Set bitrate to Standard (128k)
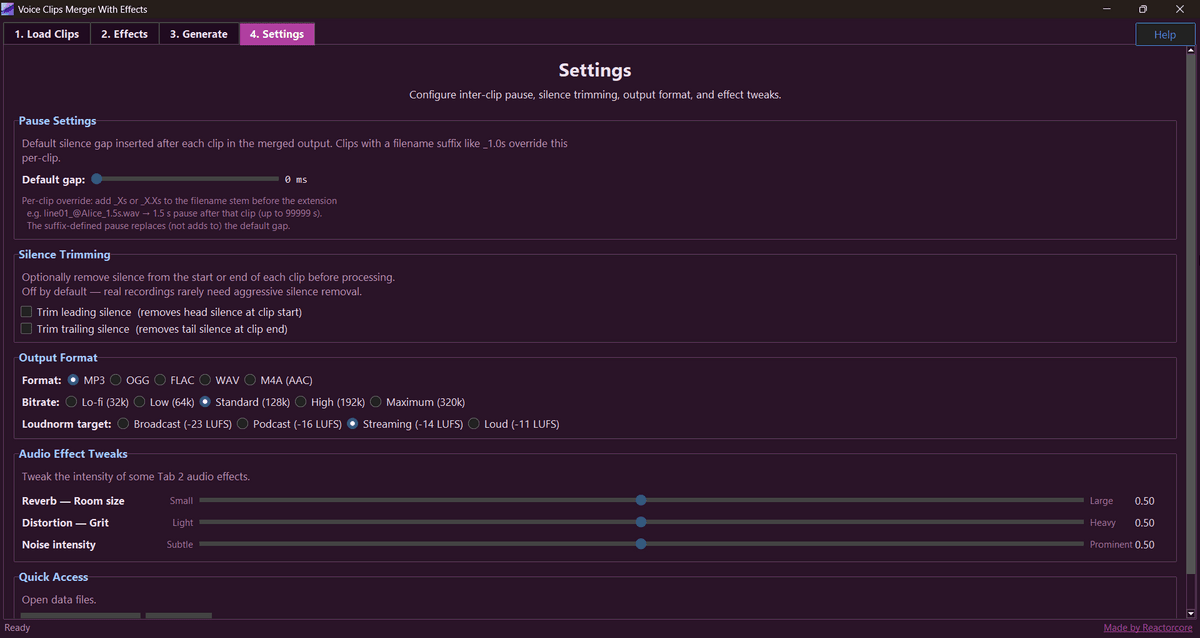 pyautogui.click(x=205, y=402)
